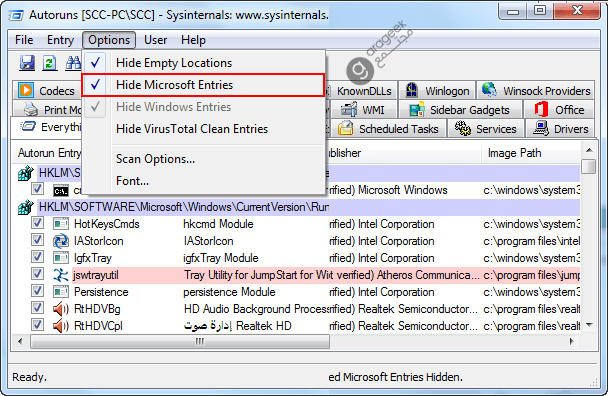Click the RtHDVBg speaker icon
This screenshot has width=608, height=396.
[x=60, y=309]
